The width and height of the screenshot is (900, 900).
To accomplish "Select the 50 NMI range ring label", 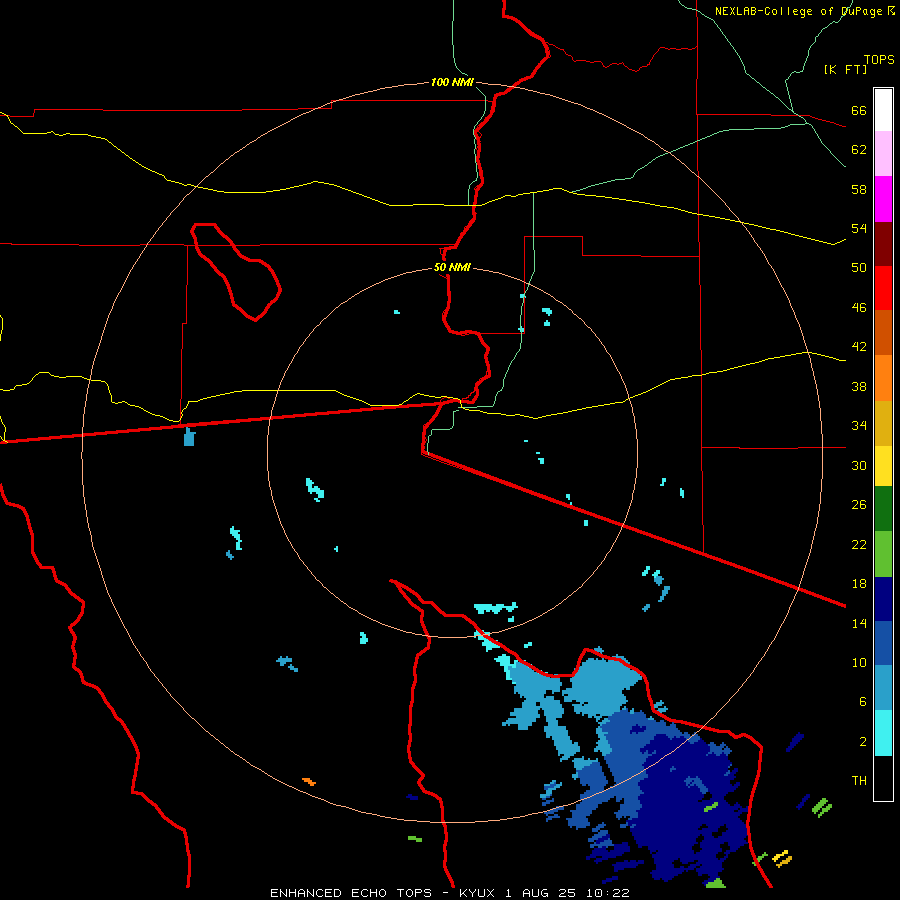I will pyautogui.click(x=452, y=267).
